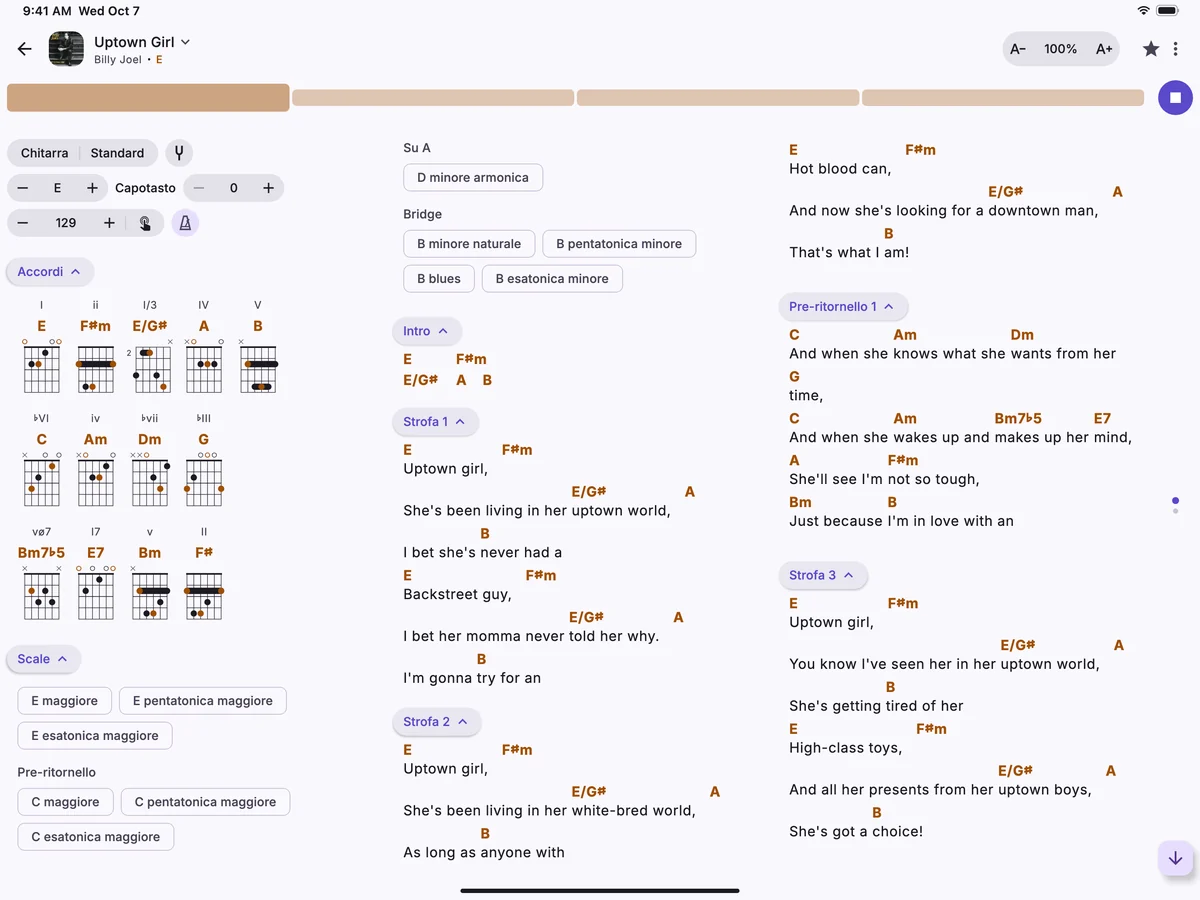This screenshot has height=900, width=1200.
Task: Toggle the metronome icon
Action: (185, 223)
